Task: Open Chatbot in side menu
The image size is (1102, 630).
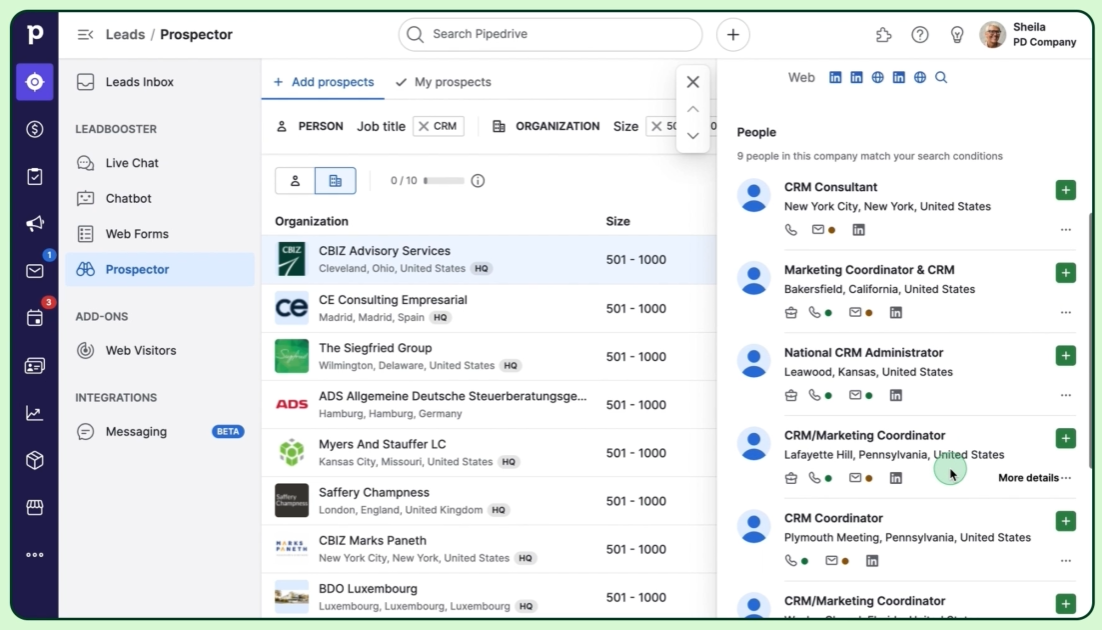Action: pos(159,198)
